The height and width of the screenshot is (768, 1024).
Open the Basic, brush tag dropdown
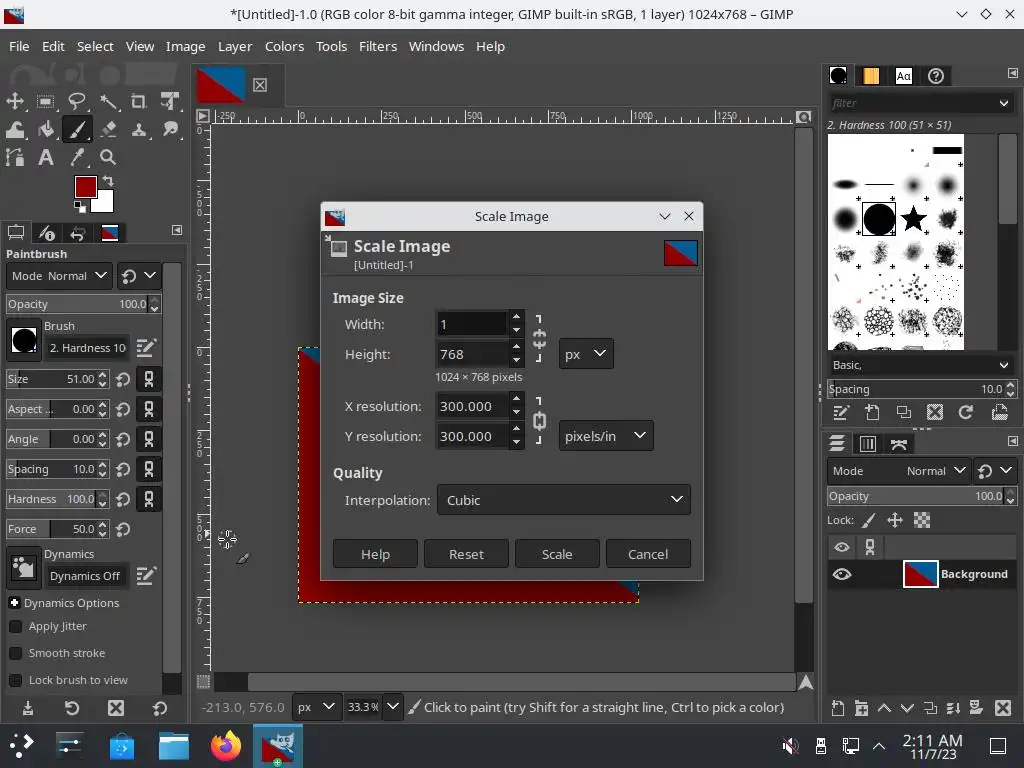(x=920, y=364)
